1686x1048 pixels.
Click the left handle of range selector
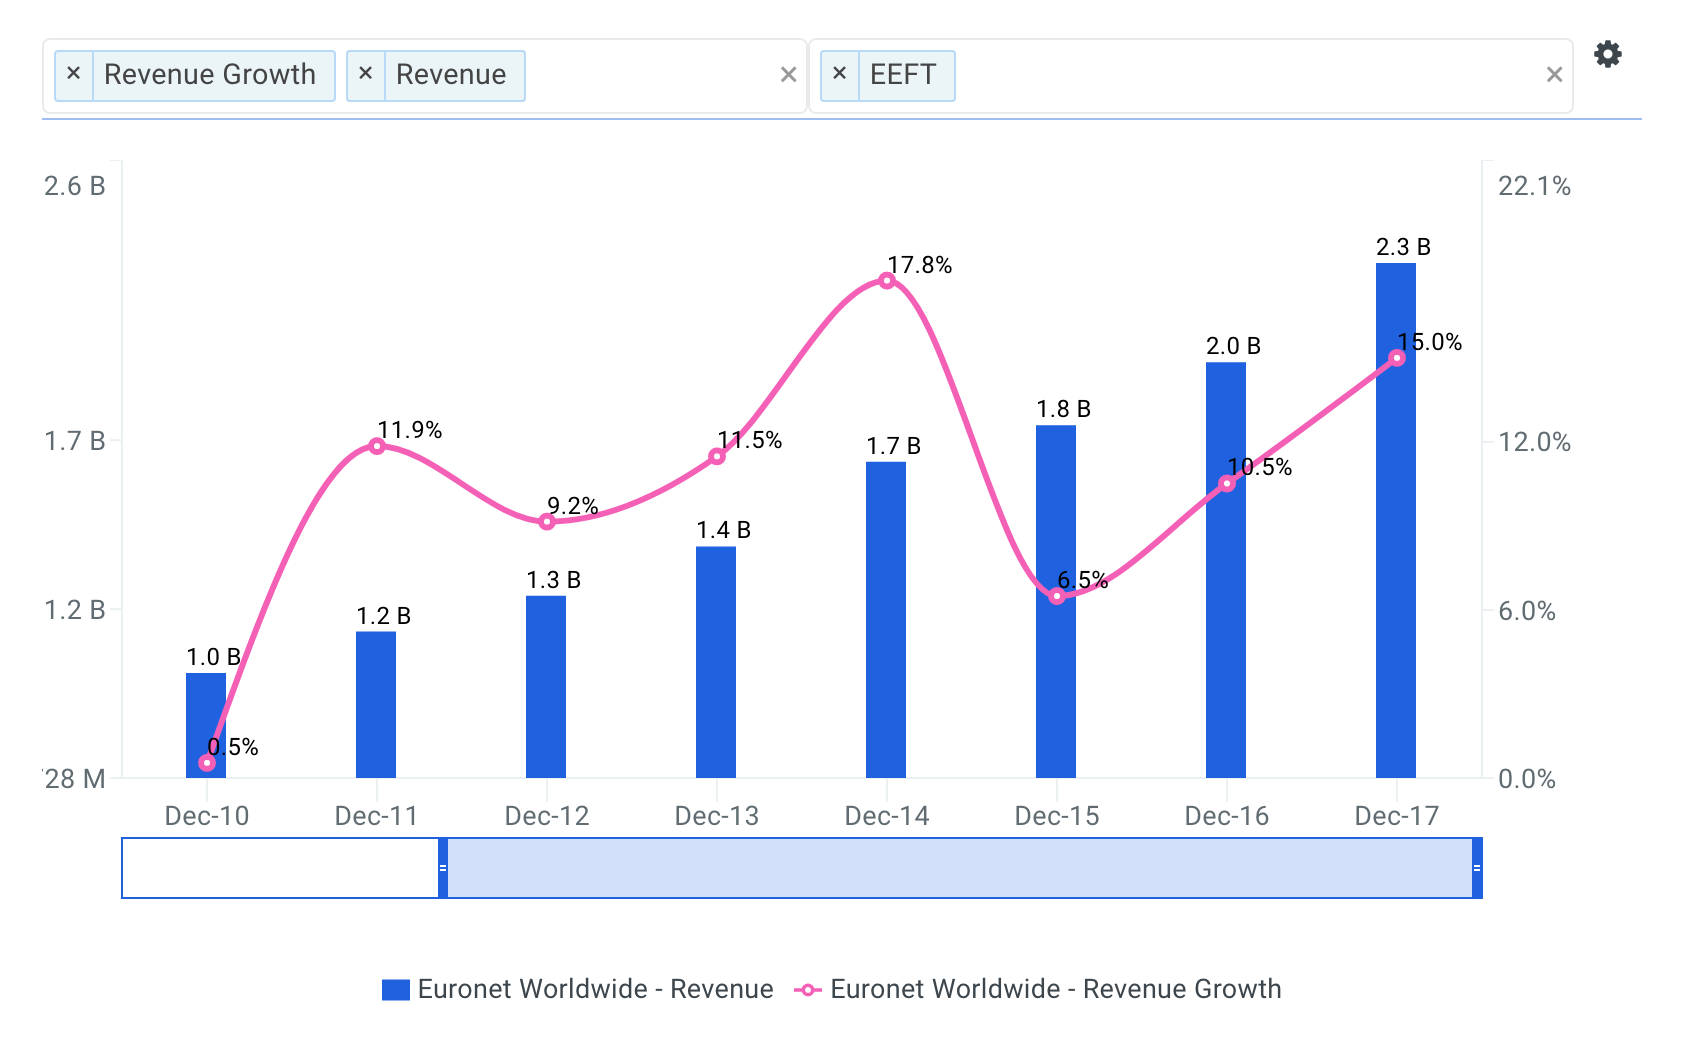[443, 868]
